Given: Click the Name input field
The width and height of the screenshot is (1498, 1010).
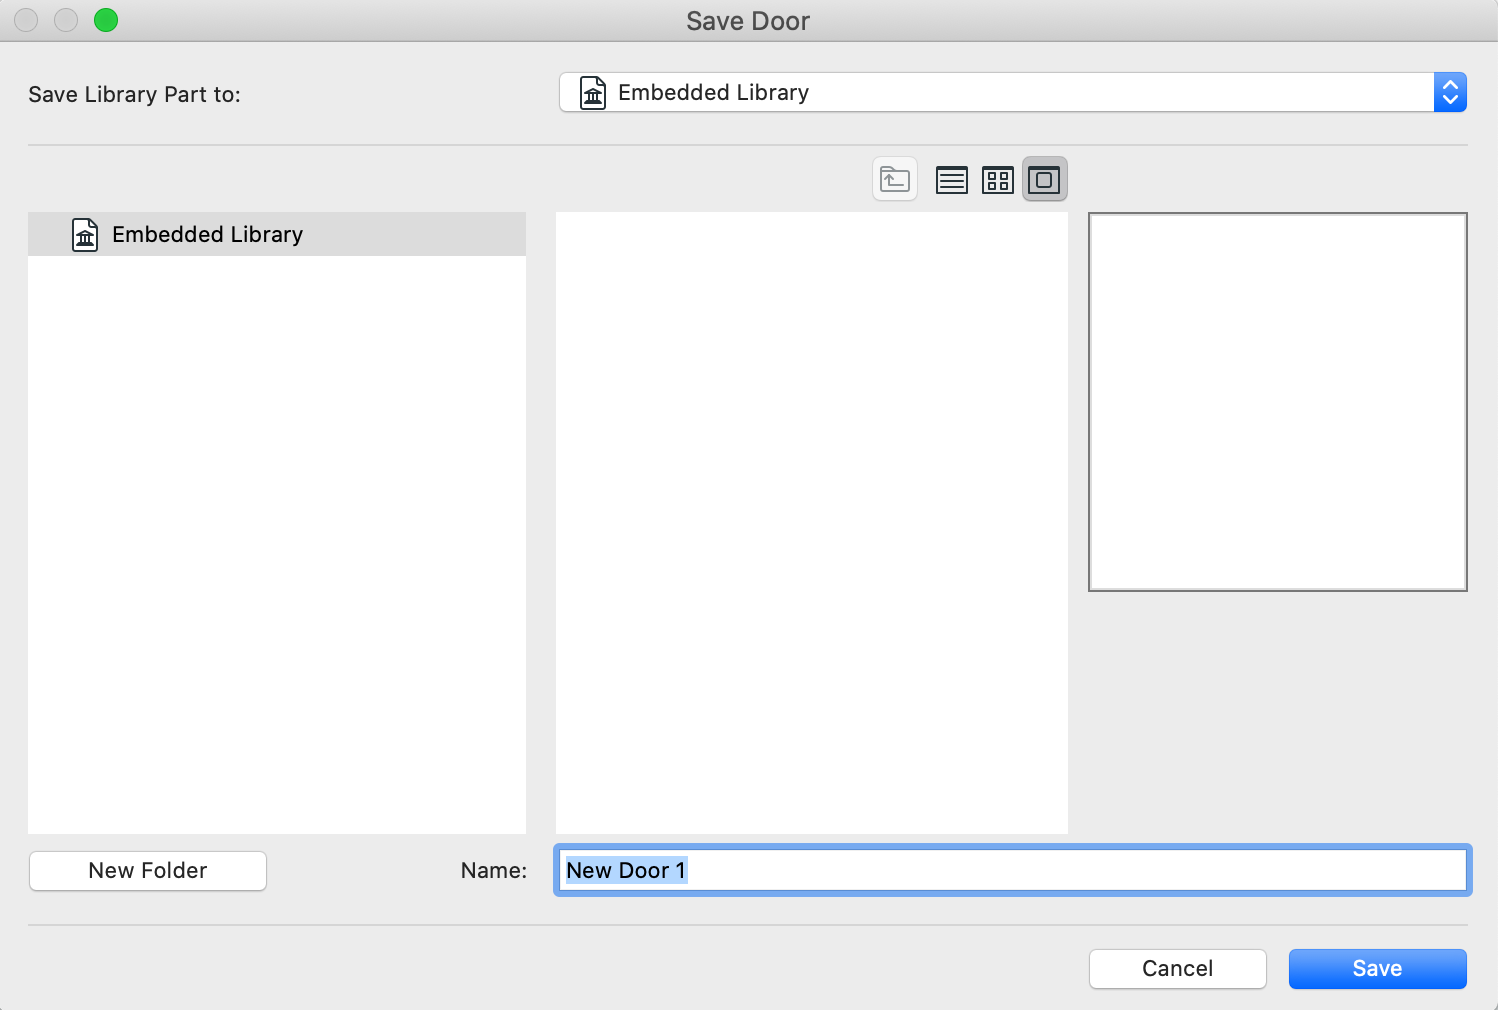Looking at the screenshot, I should pyautogui.click(x=1012, y=870).
